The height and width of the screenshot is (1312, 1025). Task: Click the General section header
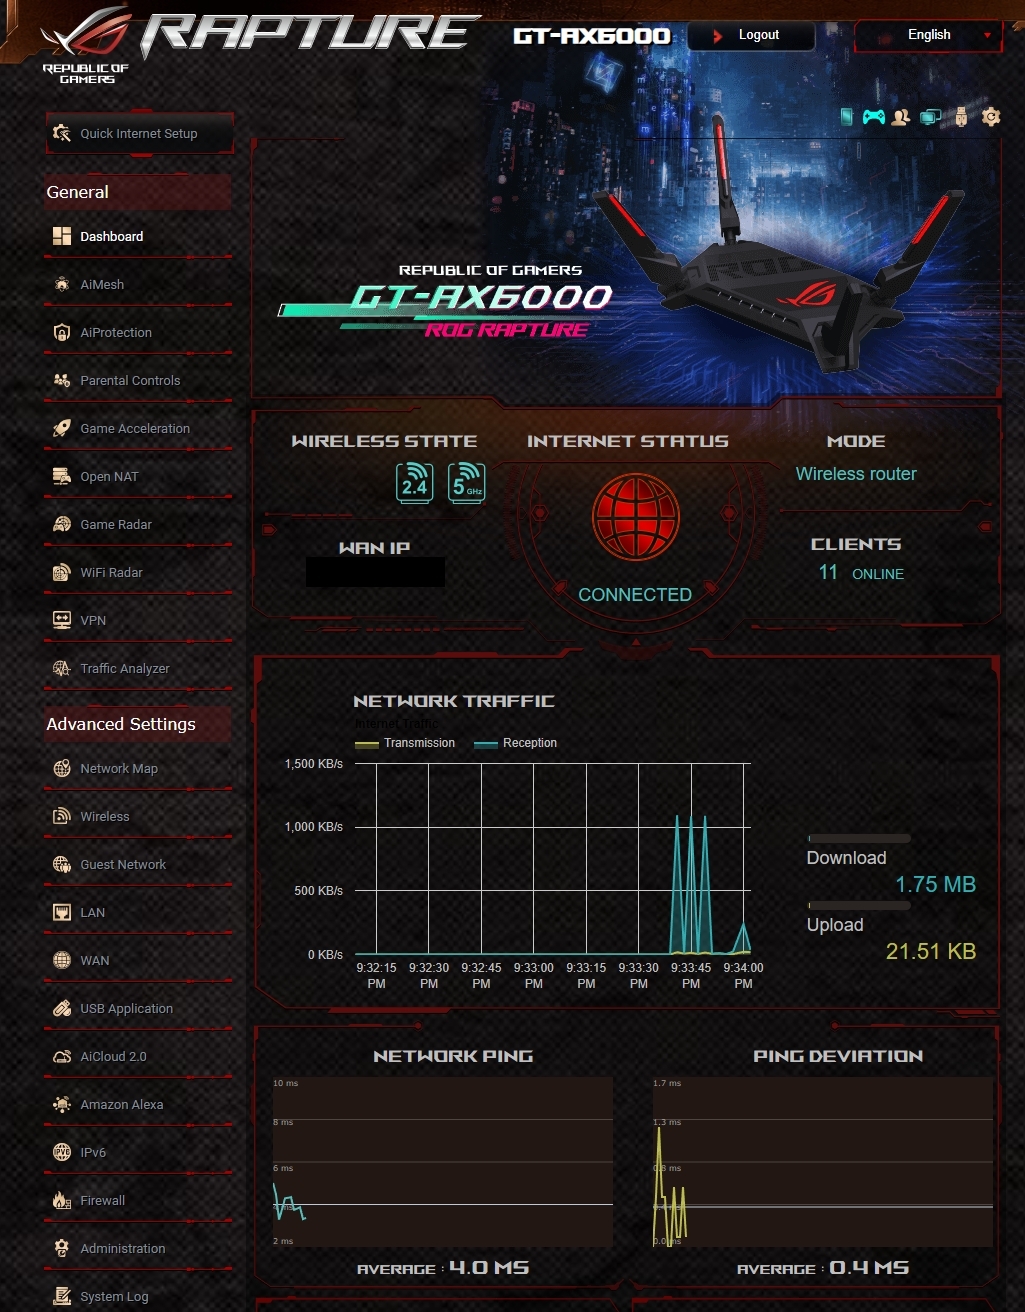pos(138,192)
